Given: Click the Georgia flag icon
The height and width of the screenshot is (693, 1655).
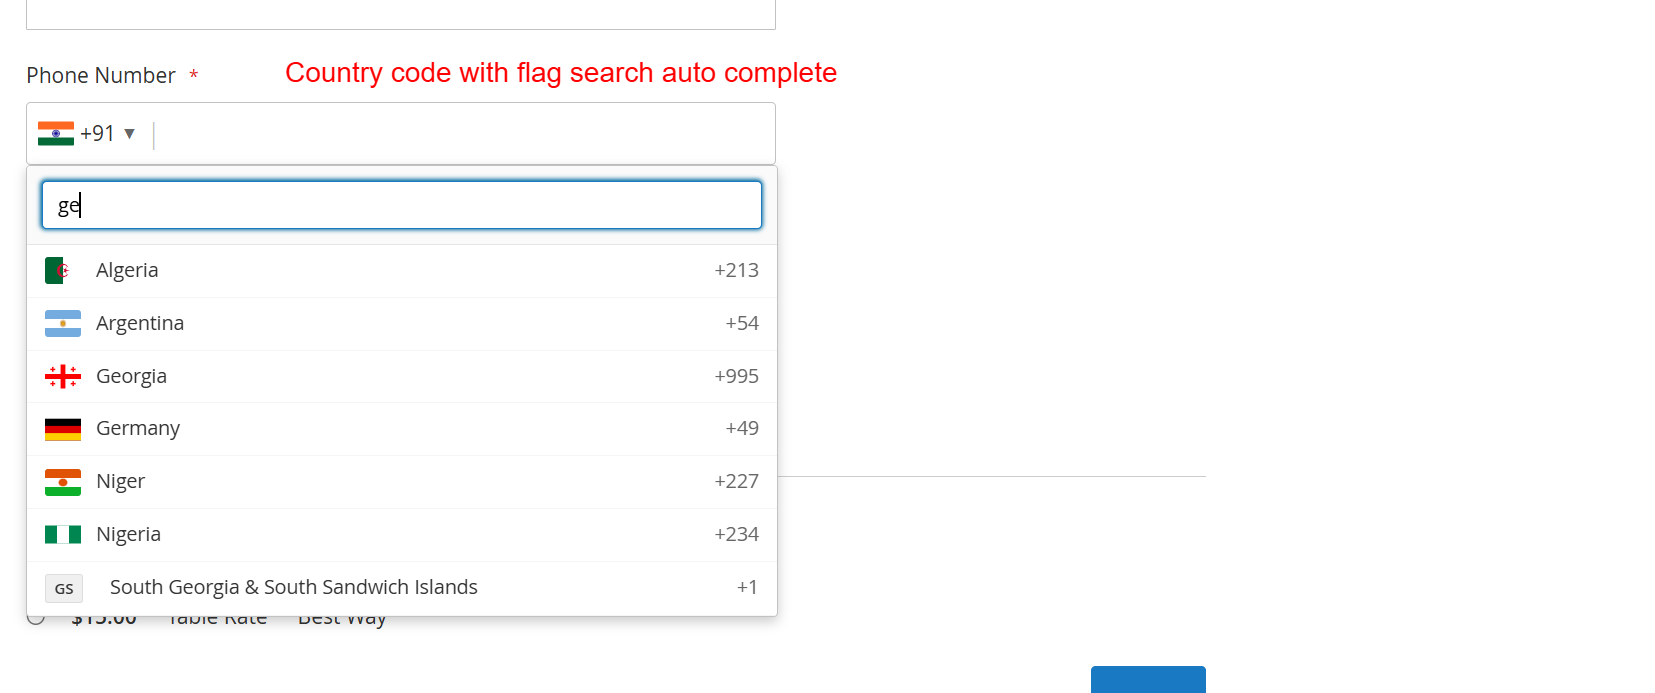Looking at the screenshot, I should (x=63, y=377).
